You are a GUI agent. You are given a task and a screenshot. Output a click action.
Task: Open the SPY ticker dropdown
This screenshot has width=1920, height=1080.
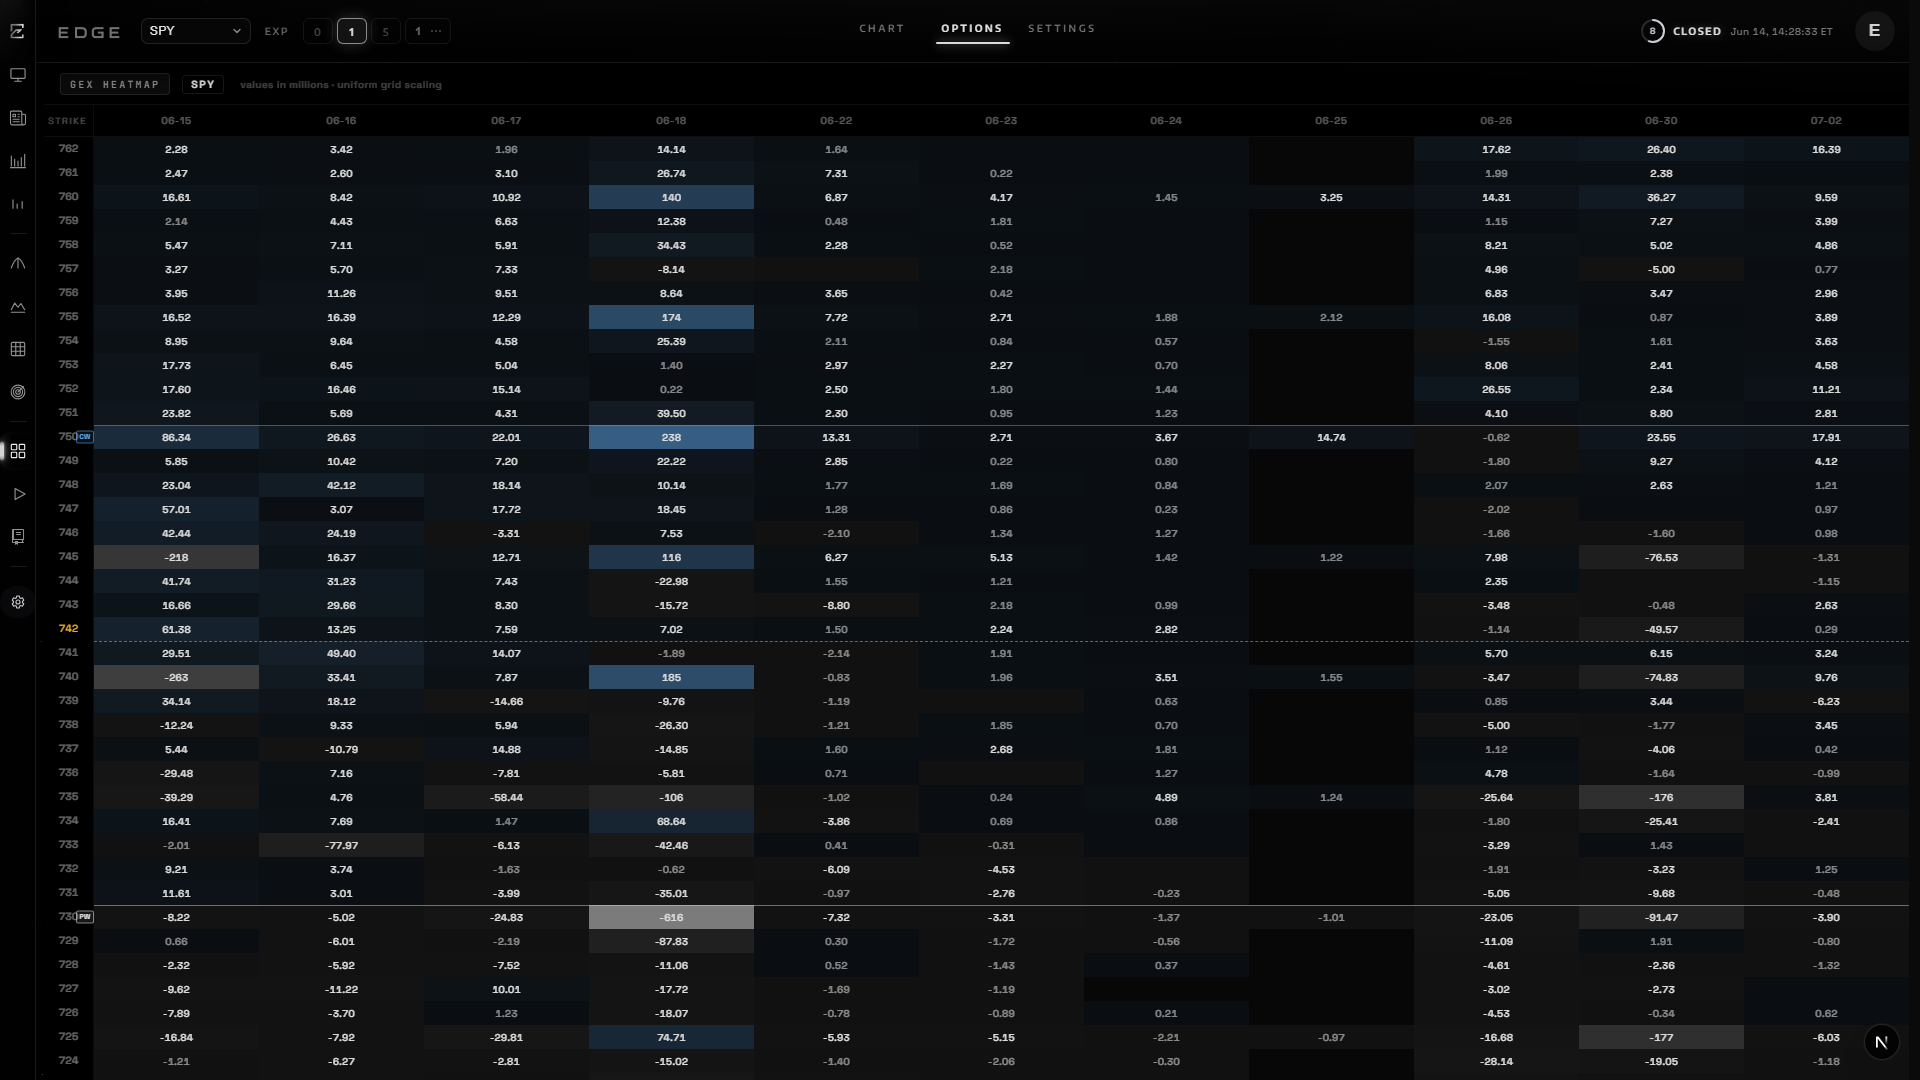pyautogui.click(x=196, y=31)
